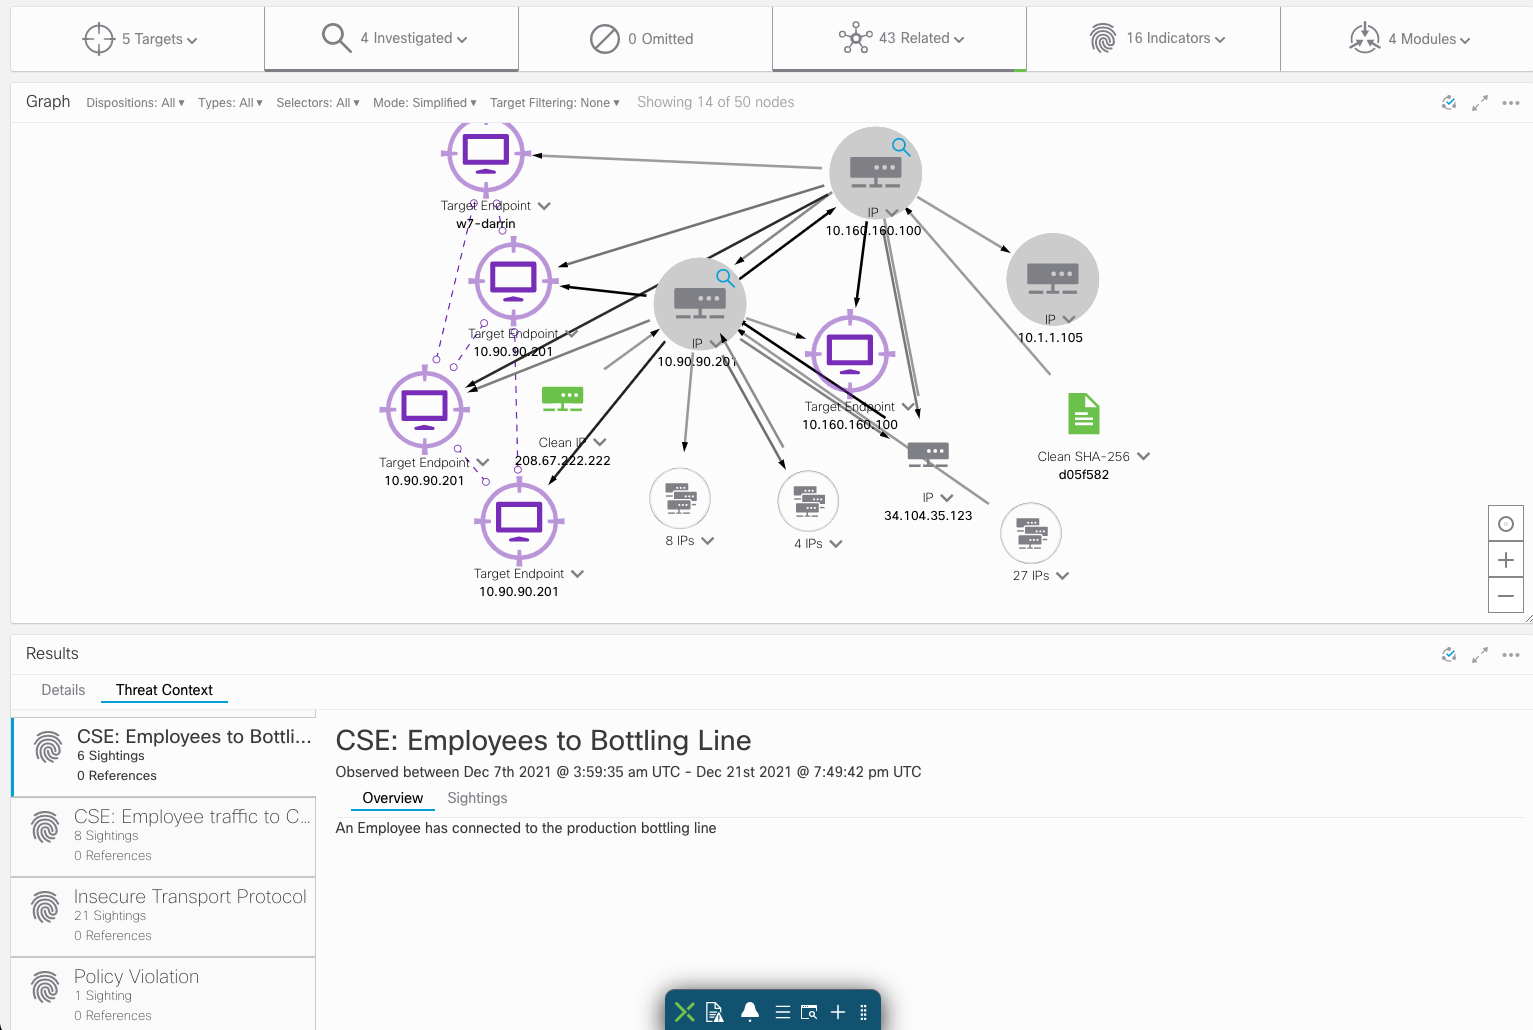
Task: Open the casebook document icon in ribbon
Action: coord(716,1012)
